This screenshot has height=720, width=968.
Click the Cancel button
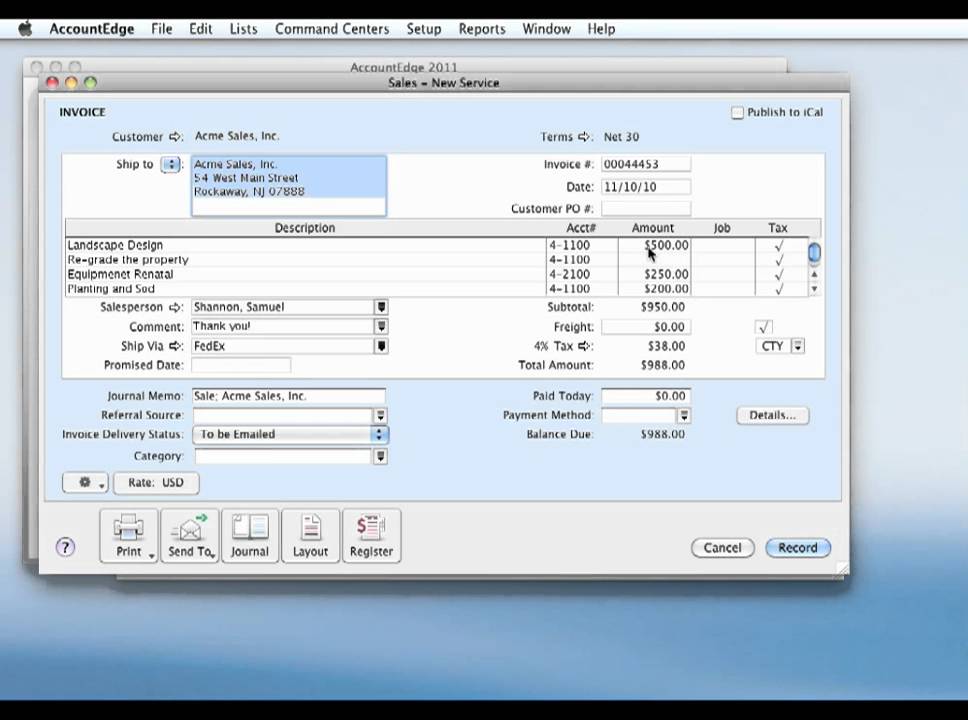[x=722, y=548]
